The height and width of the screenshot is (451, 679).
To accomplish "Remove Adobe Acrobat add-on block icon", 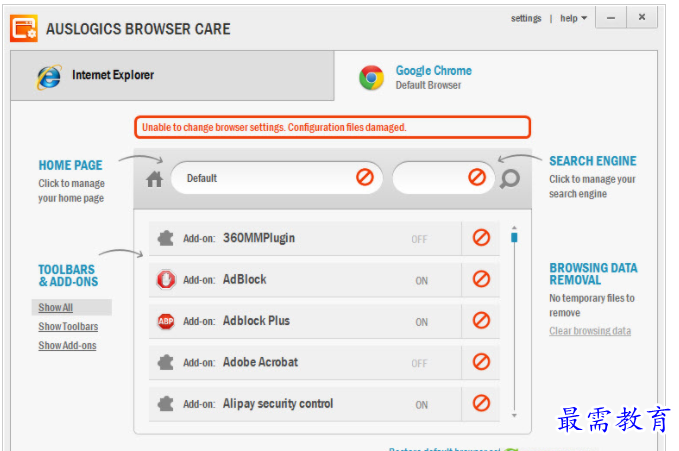I will (x=481, y=361).
